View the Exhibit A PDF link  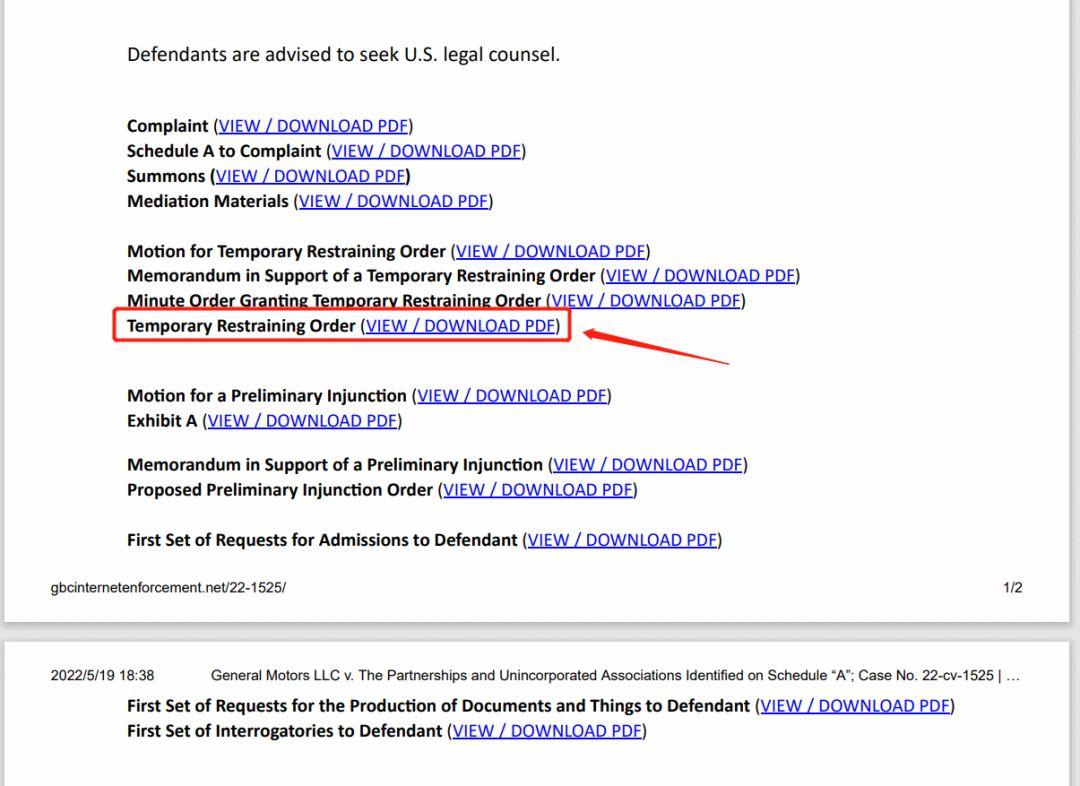pyautogui.click(x=302, y=421)
